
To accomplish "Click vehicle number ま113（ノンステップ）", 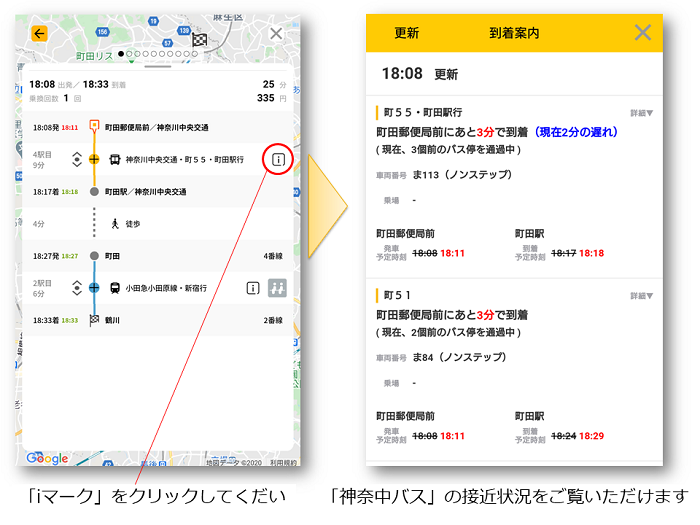I will click(462, 175).
